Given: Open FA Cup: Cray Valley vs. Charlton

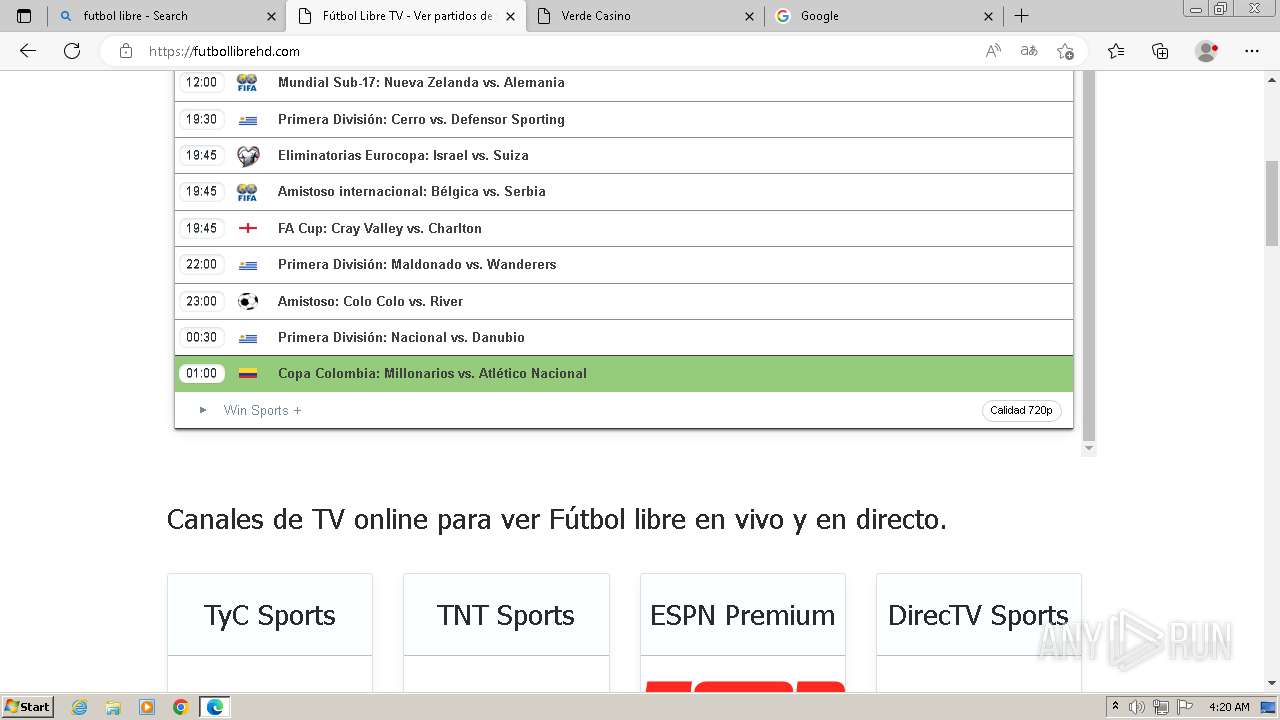Looking at the screenshot, I should [x=624, y=228].
